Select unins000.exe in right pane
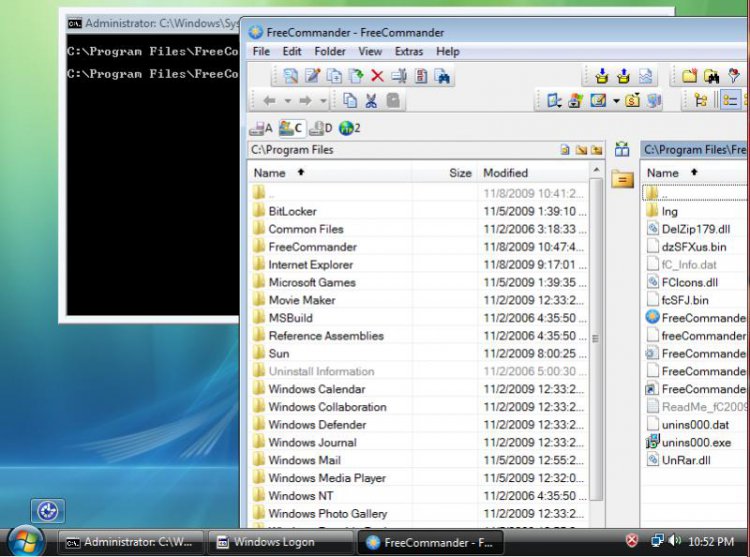This screenshot has height=557, width=750. (x=696, y=442)
